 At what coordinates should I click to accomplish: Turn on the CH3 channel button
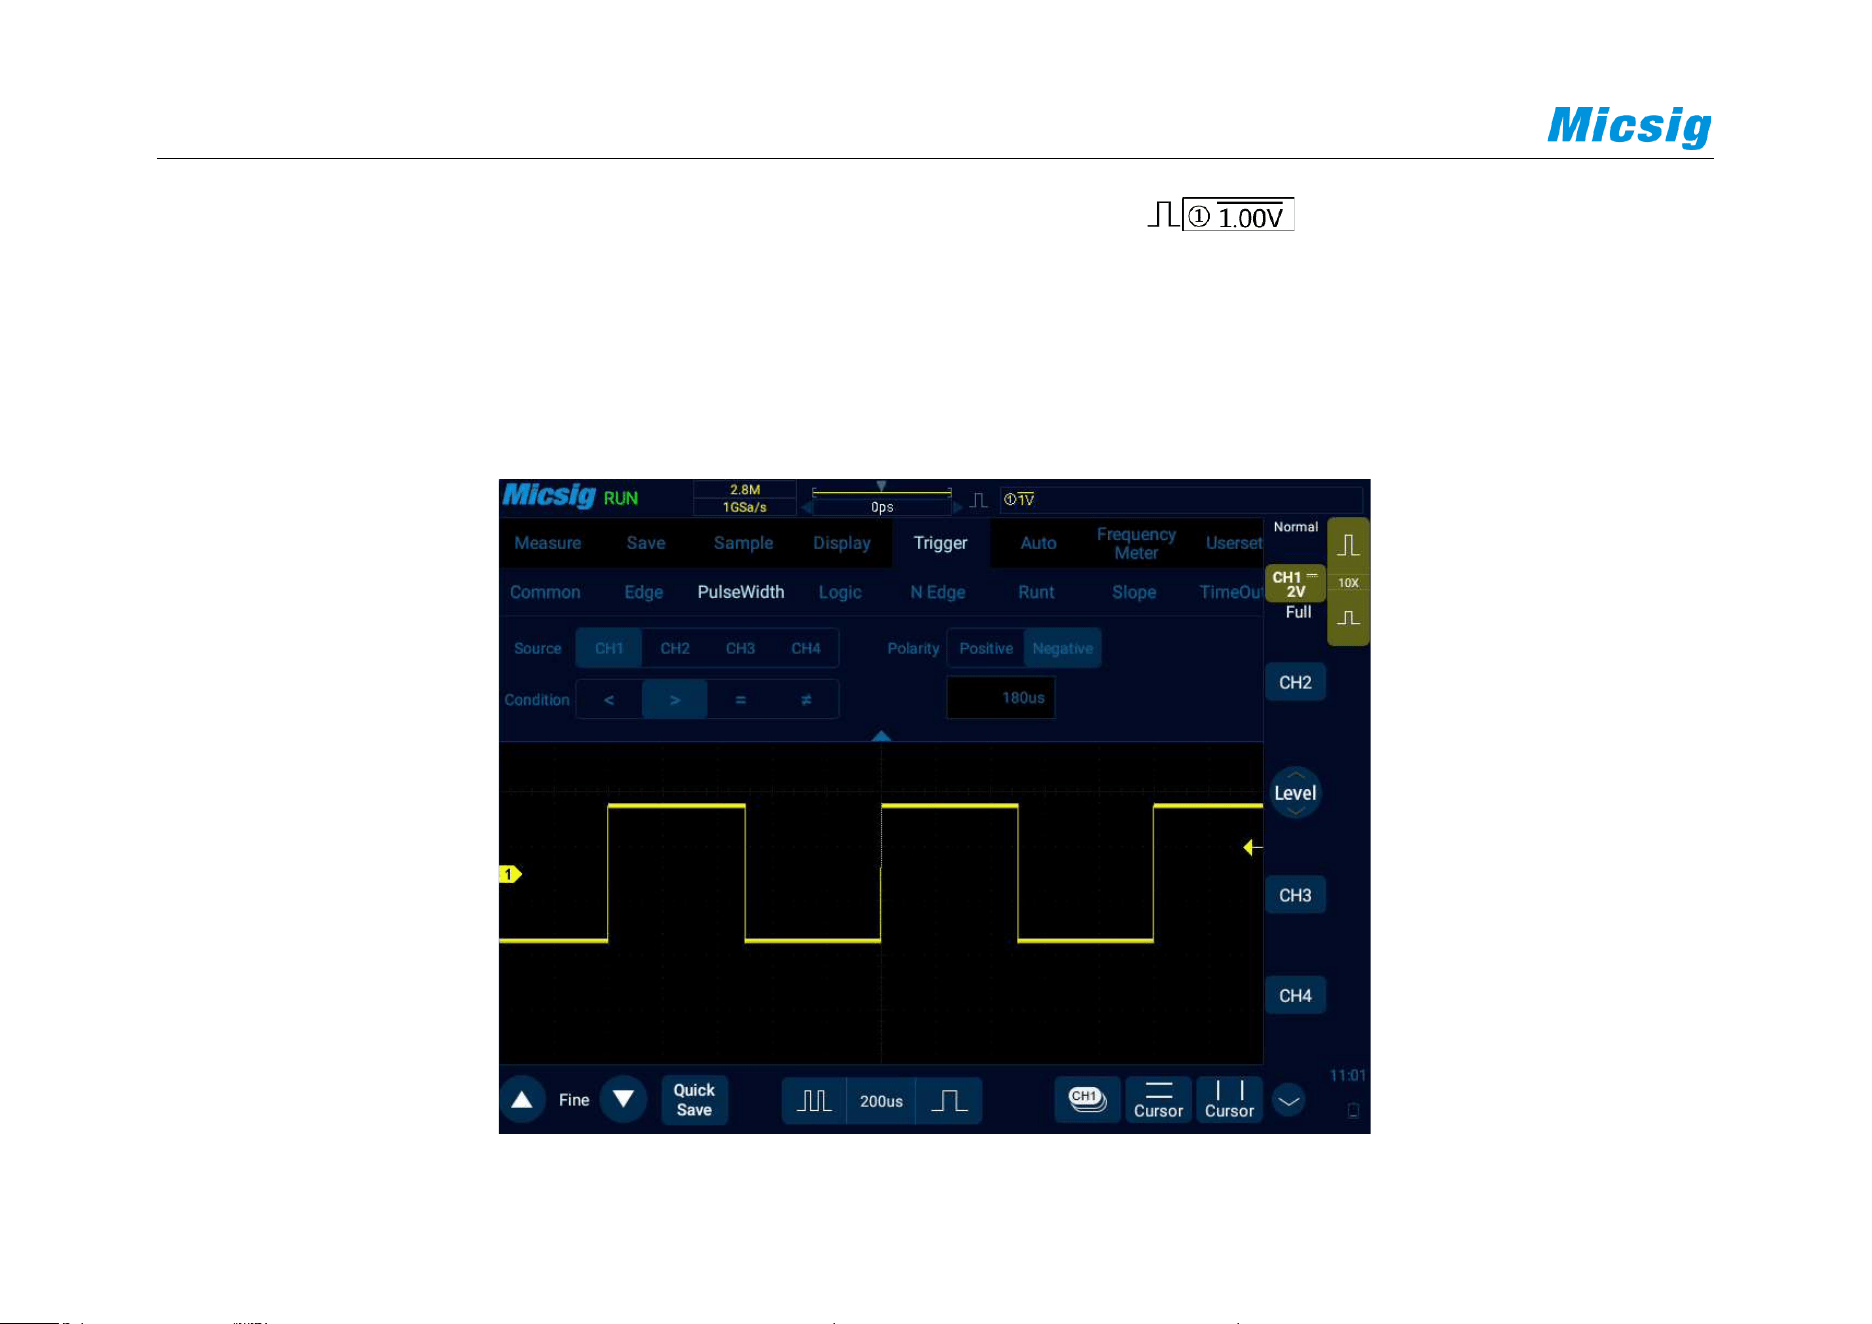pyautogui.click(x=1295, y=895)
